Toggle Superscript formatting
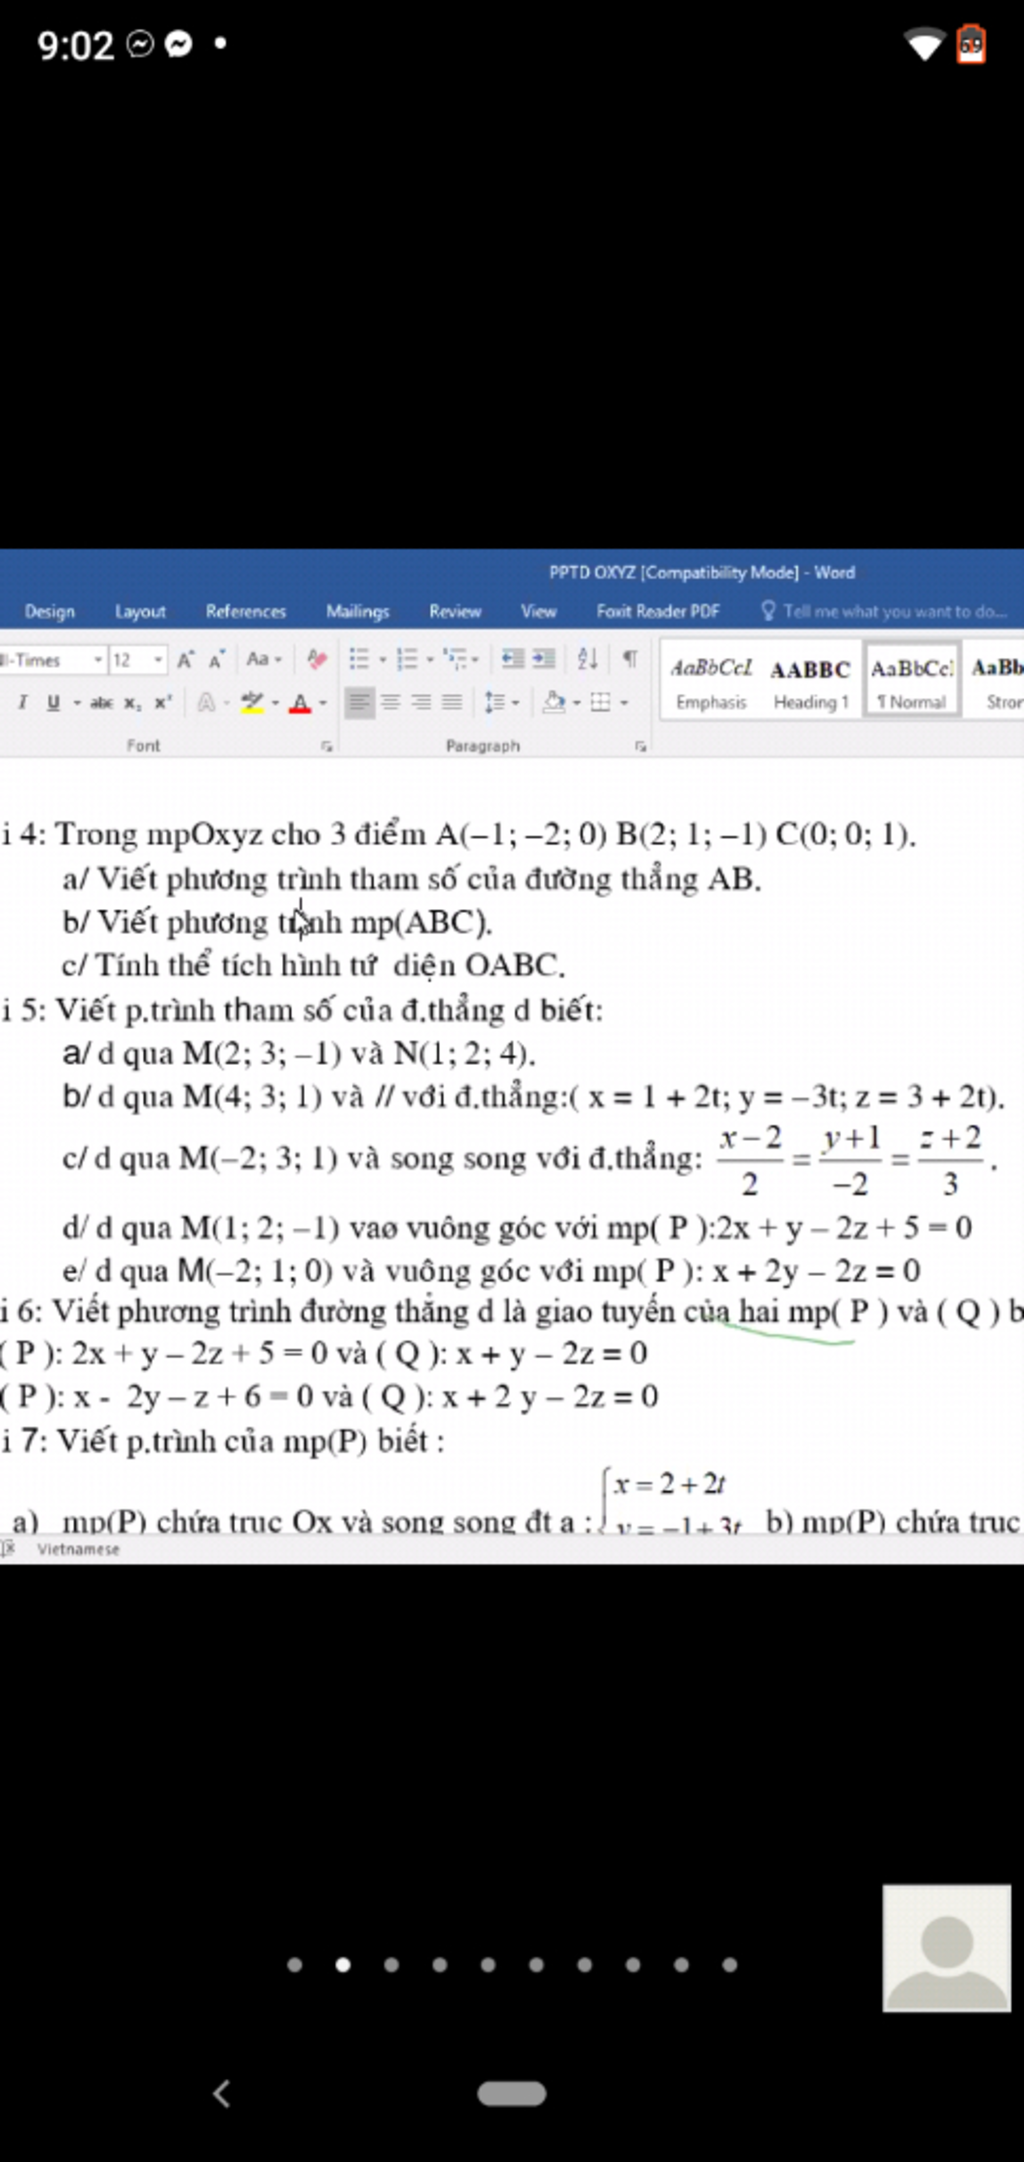This screenshot has height=2162, width=1024. (x=163, y=703)
